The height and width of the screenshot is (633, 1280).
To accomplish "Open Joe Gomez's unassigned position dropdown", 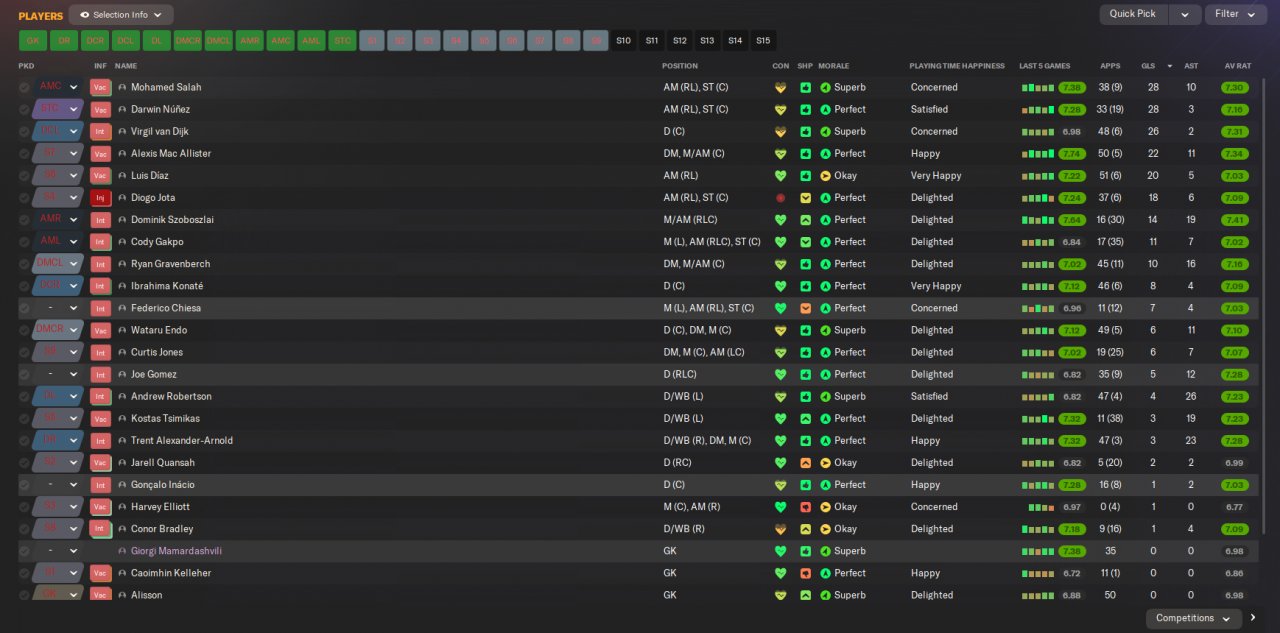I will 58,374.
